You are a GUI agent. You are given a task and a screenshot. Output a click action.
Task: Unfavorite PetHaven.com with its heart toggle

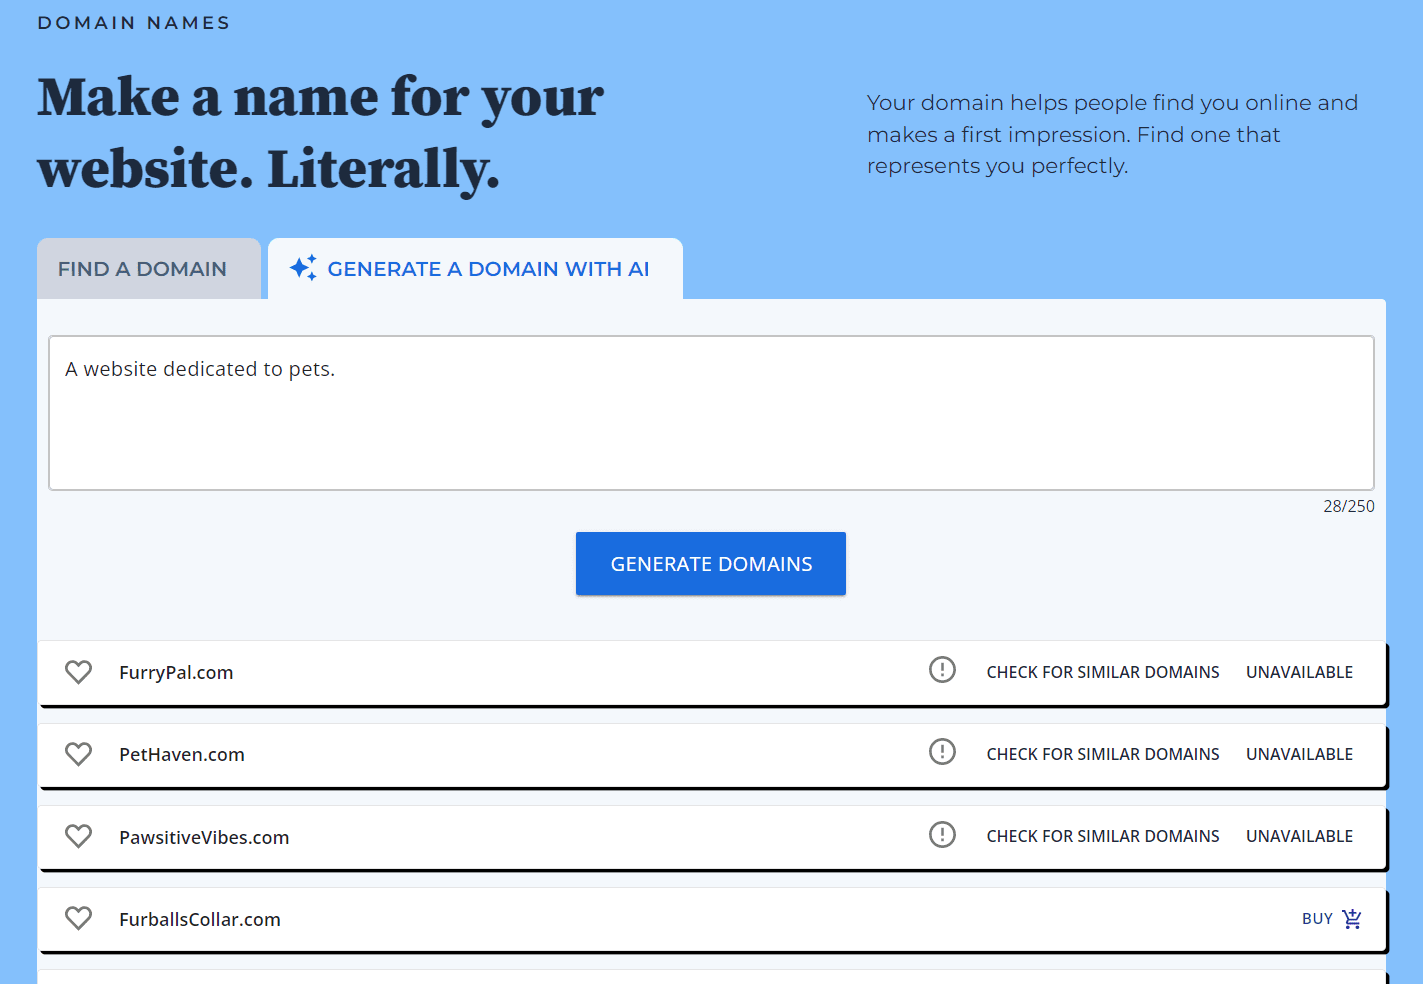[78, 753]
